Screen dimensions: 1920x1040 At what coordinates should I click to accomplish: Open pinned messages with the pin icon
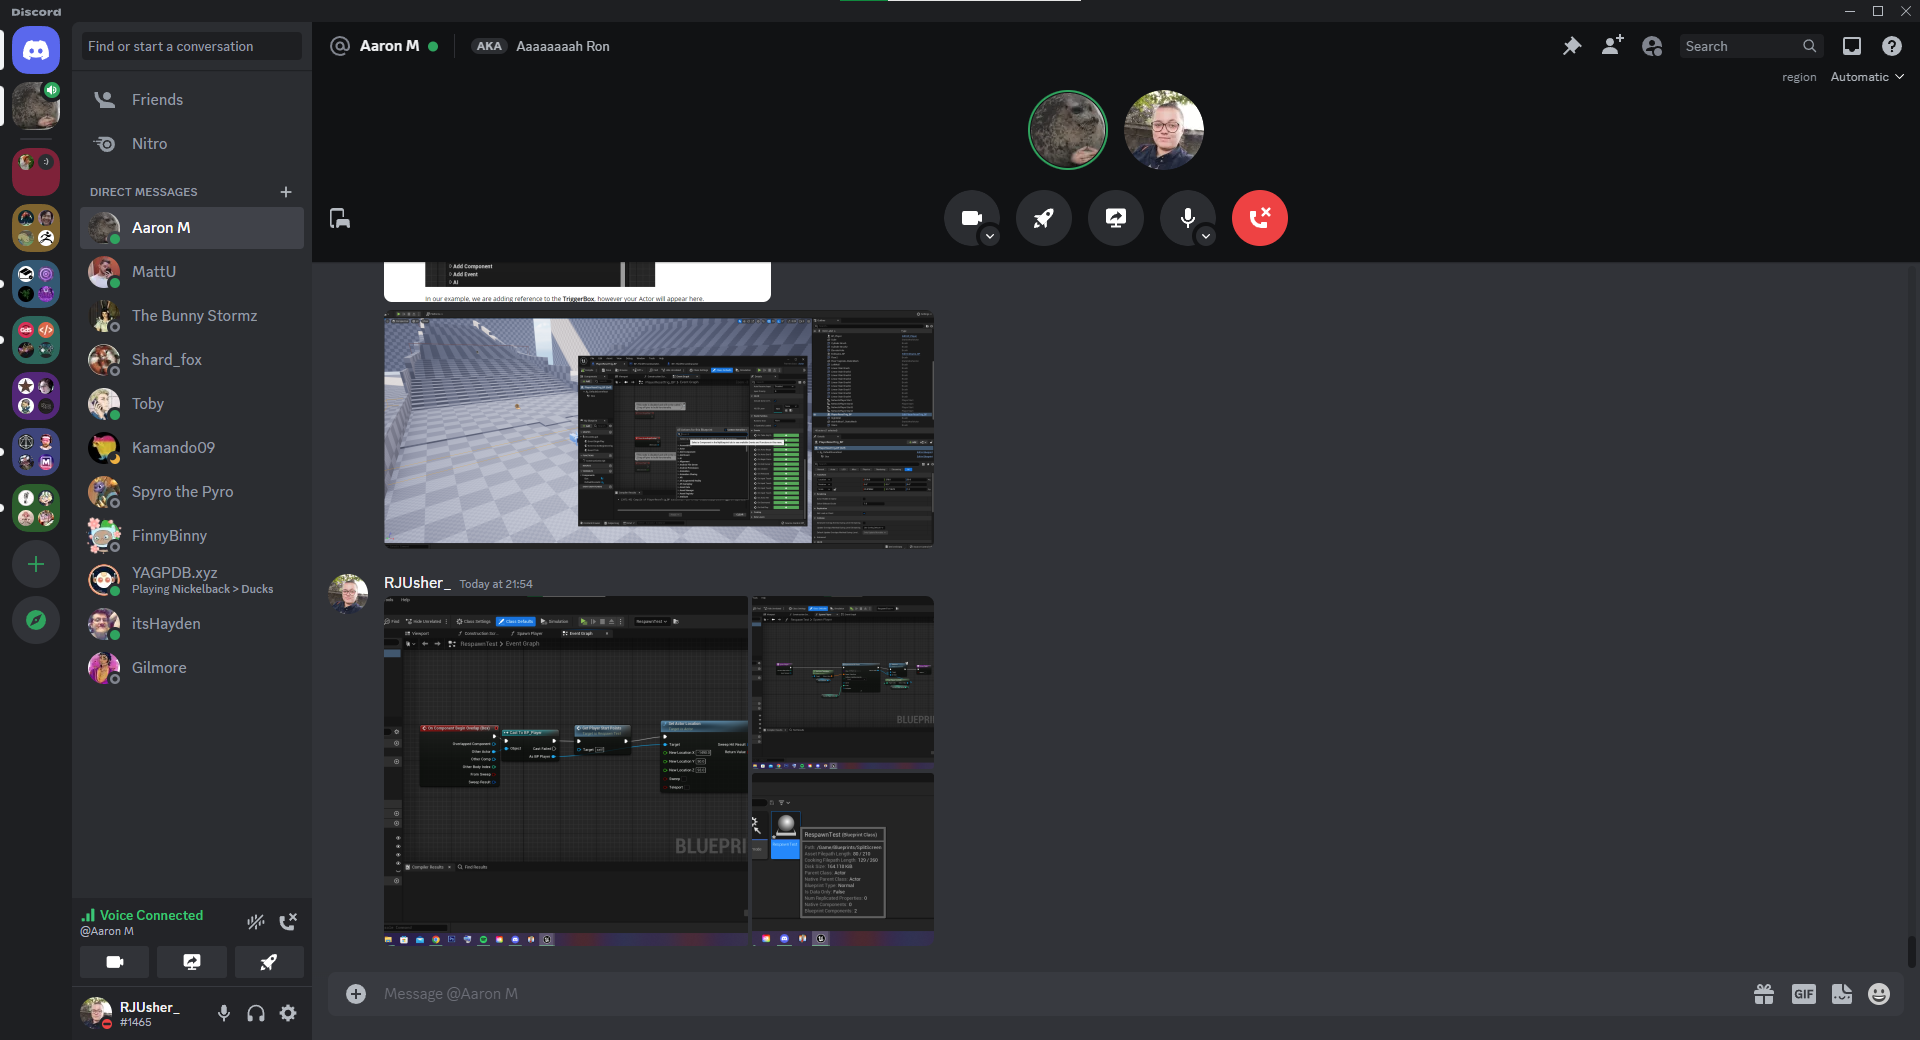[x=1572, y=46]
